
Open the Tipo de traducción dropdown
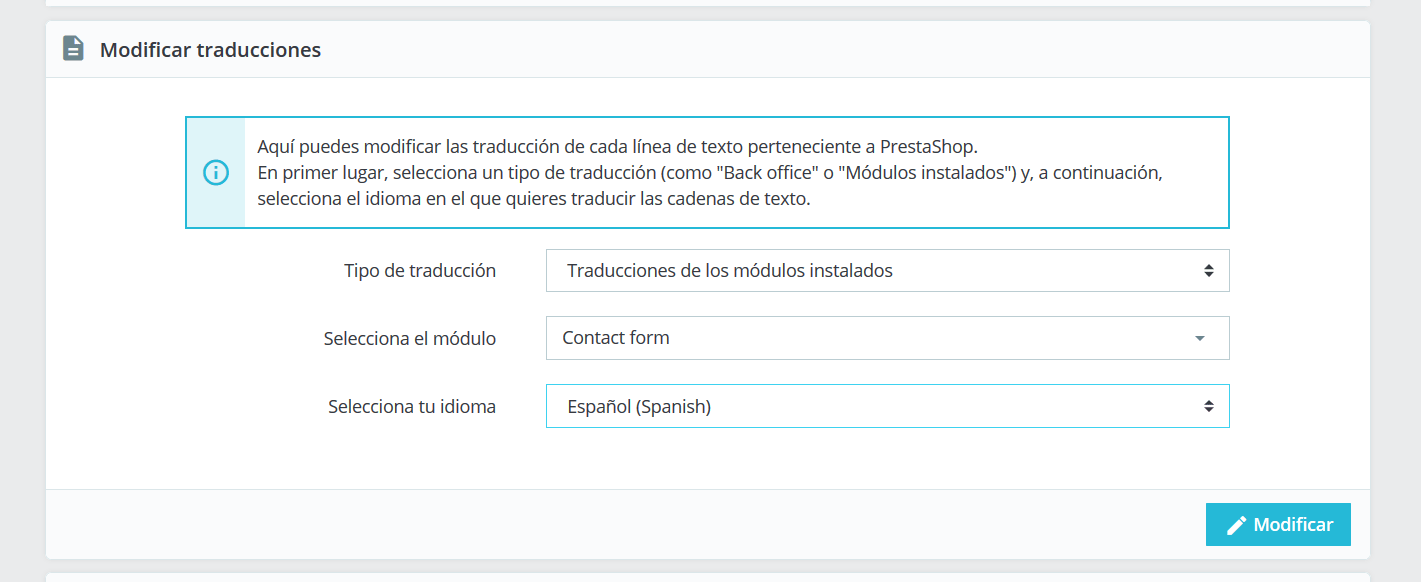point(887,270)
